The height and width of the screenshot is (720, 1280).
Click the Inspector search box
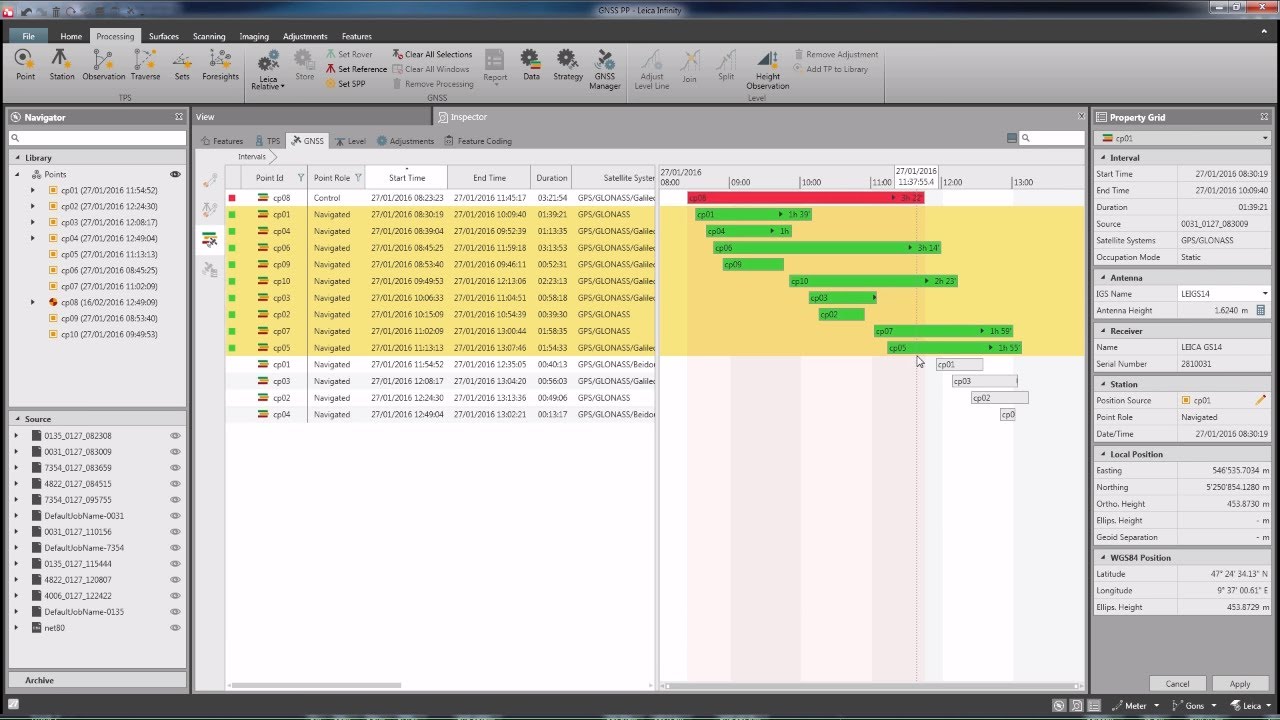click(x=1051, y=138)
